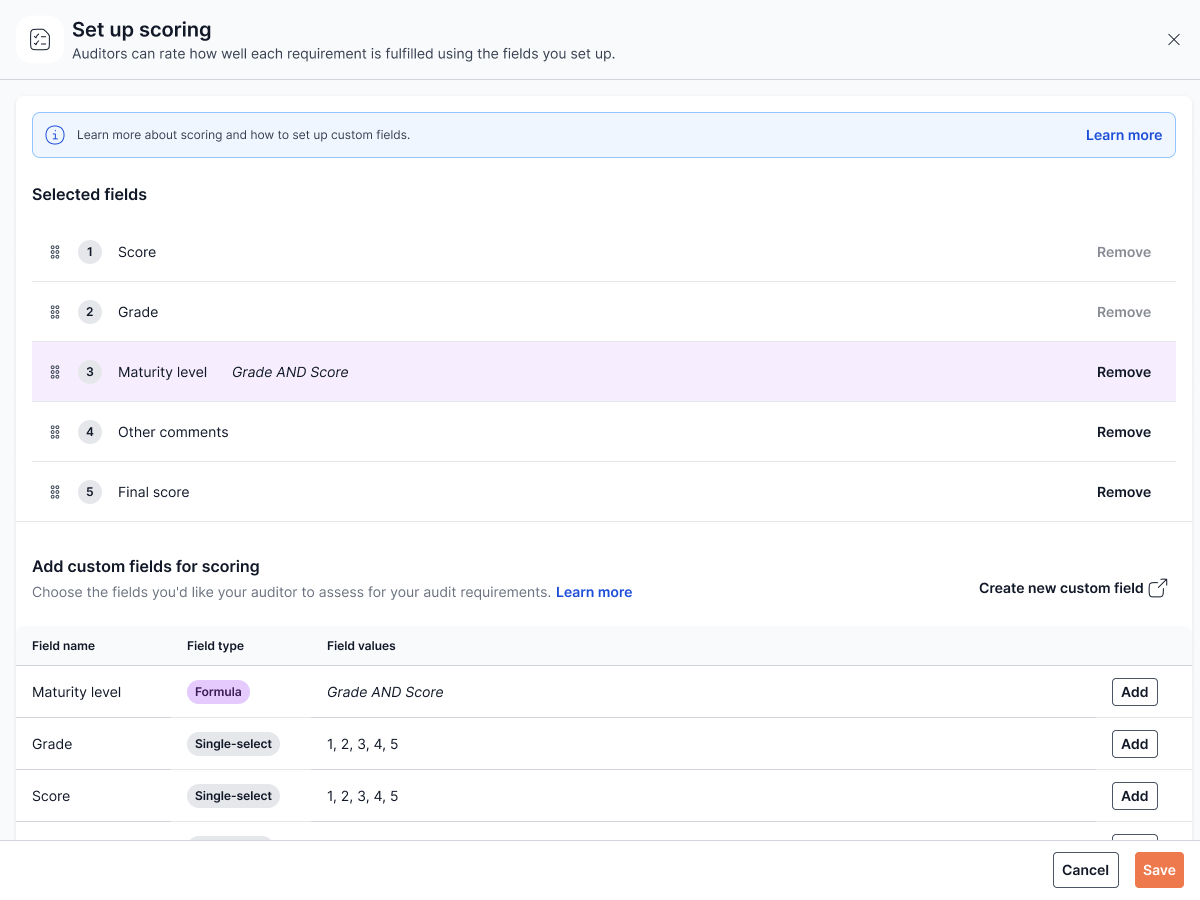Open the external link icon for new custom field

[x=1158, y=588]
